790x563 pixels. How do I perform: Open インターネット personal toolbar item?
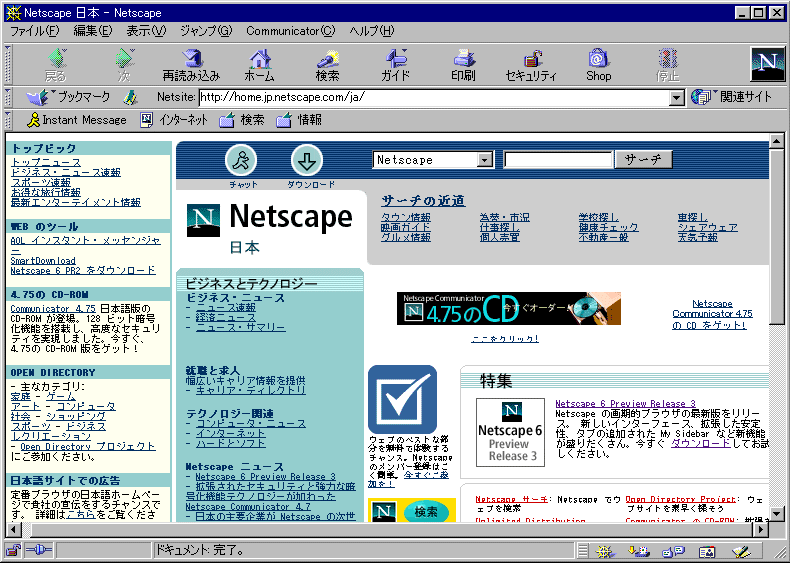pyautogui.click(x=174, y=120)
